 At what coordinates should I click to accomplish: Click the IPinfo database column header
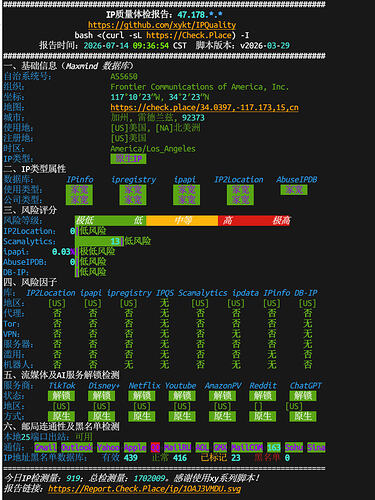tap(80, 179)
